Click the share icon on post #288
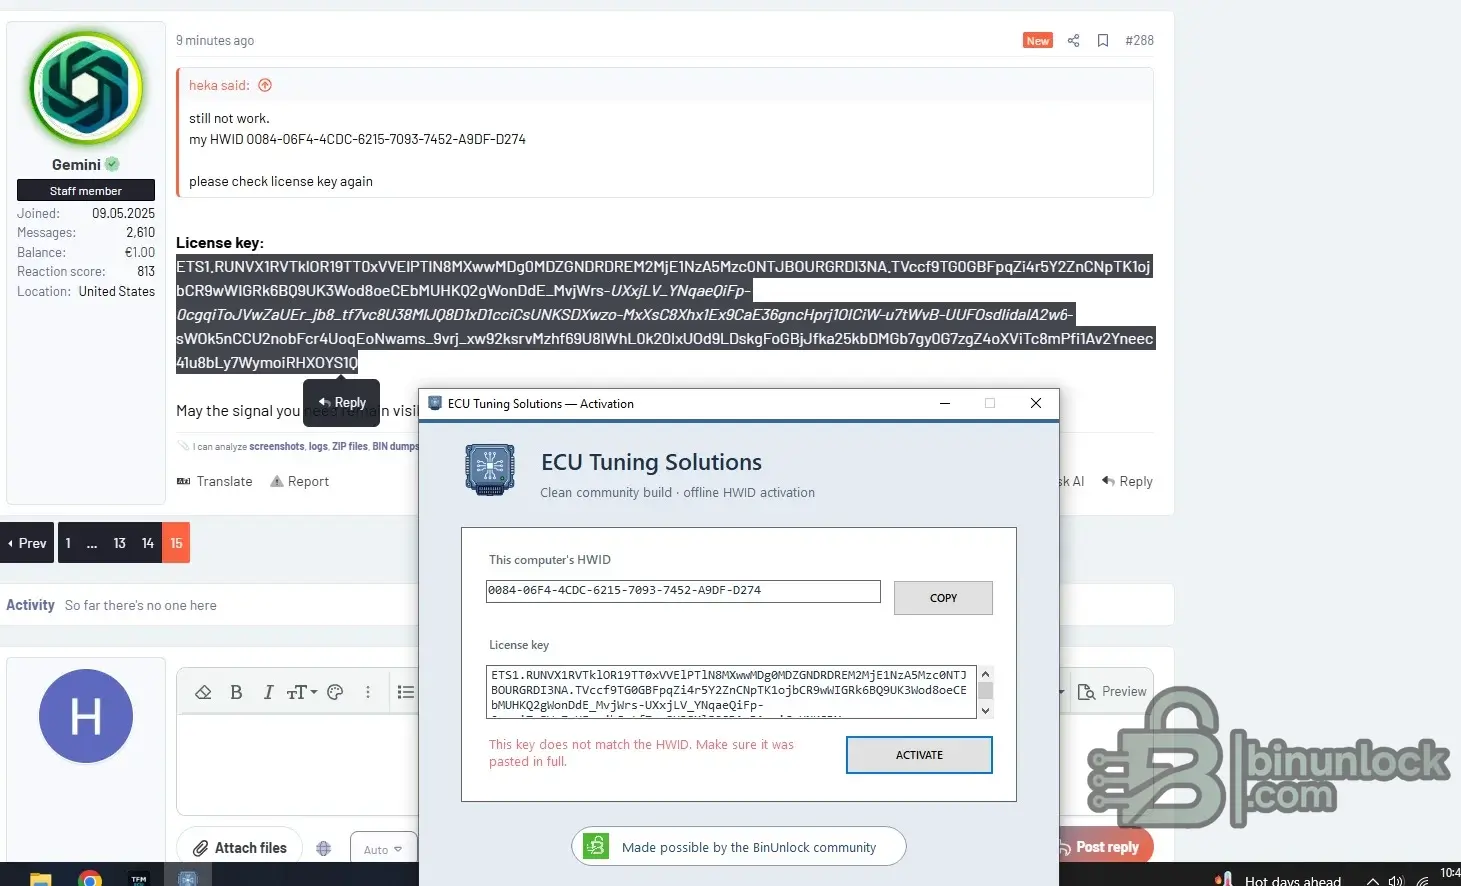 pyautogui.click(x=1073, y=41)
